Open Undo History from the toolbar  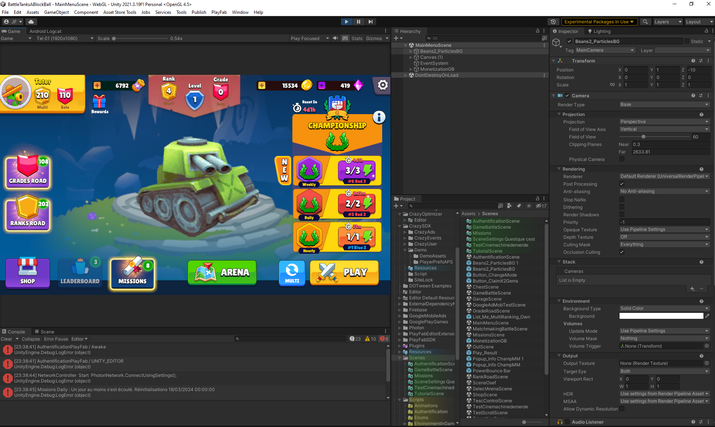(553, 21)
